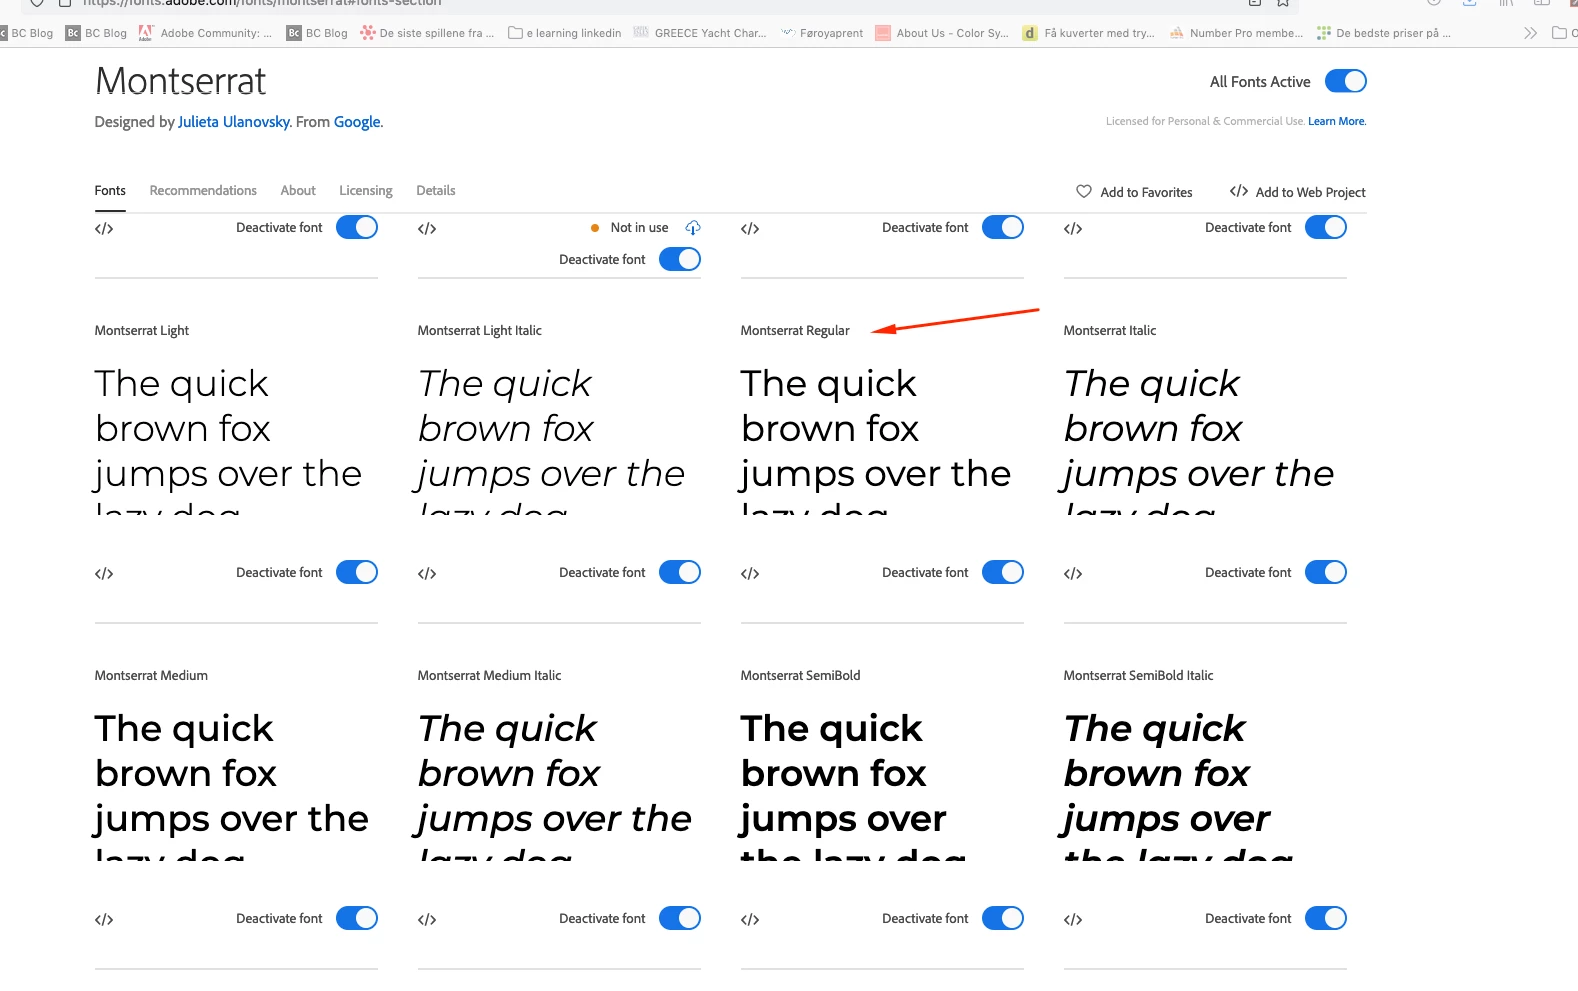1578x991 pixels.
Task: Deactivate the Montserrat Light Italic font toggle
Action: point(680,572)
